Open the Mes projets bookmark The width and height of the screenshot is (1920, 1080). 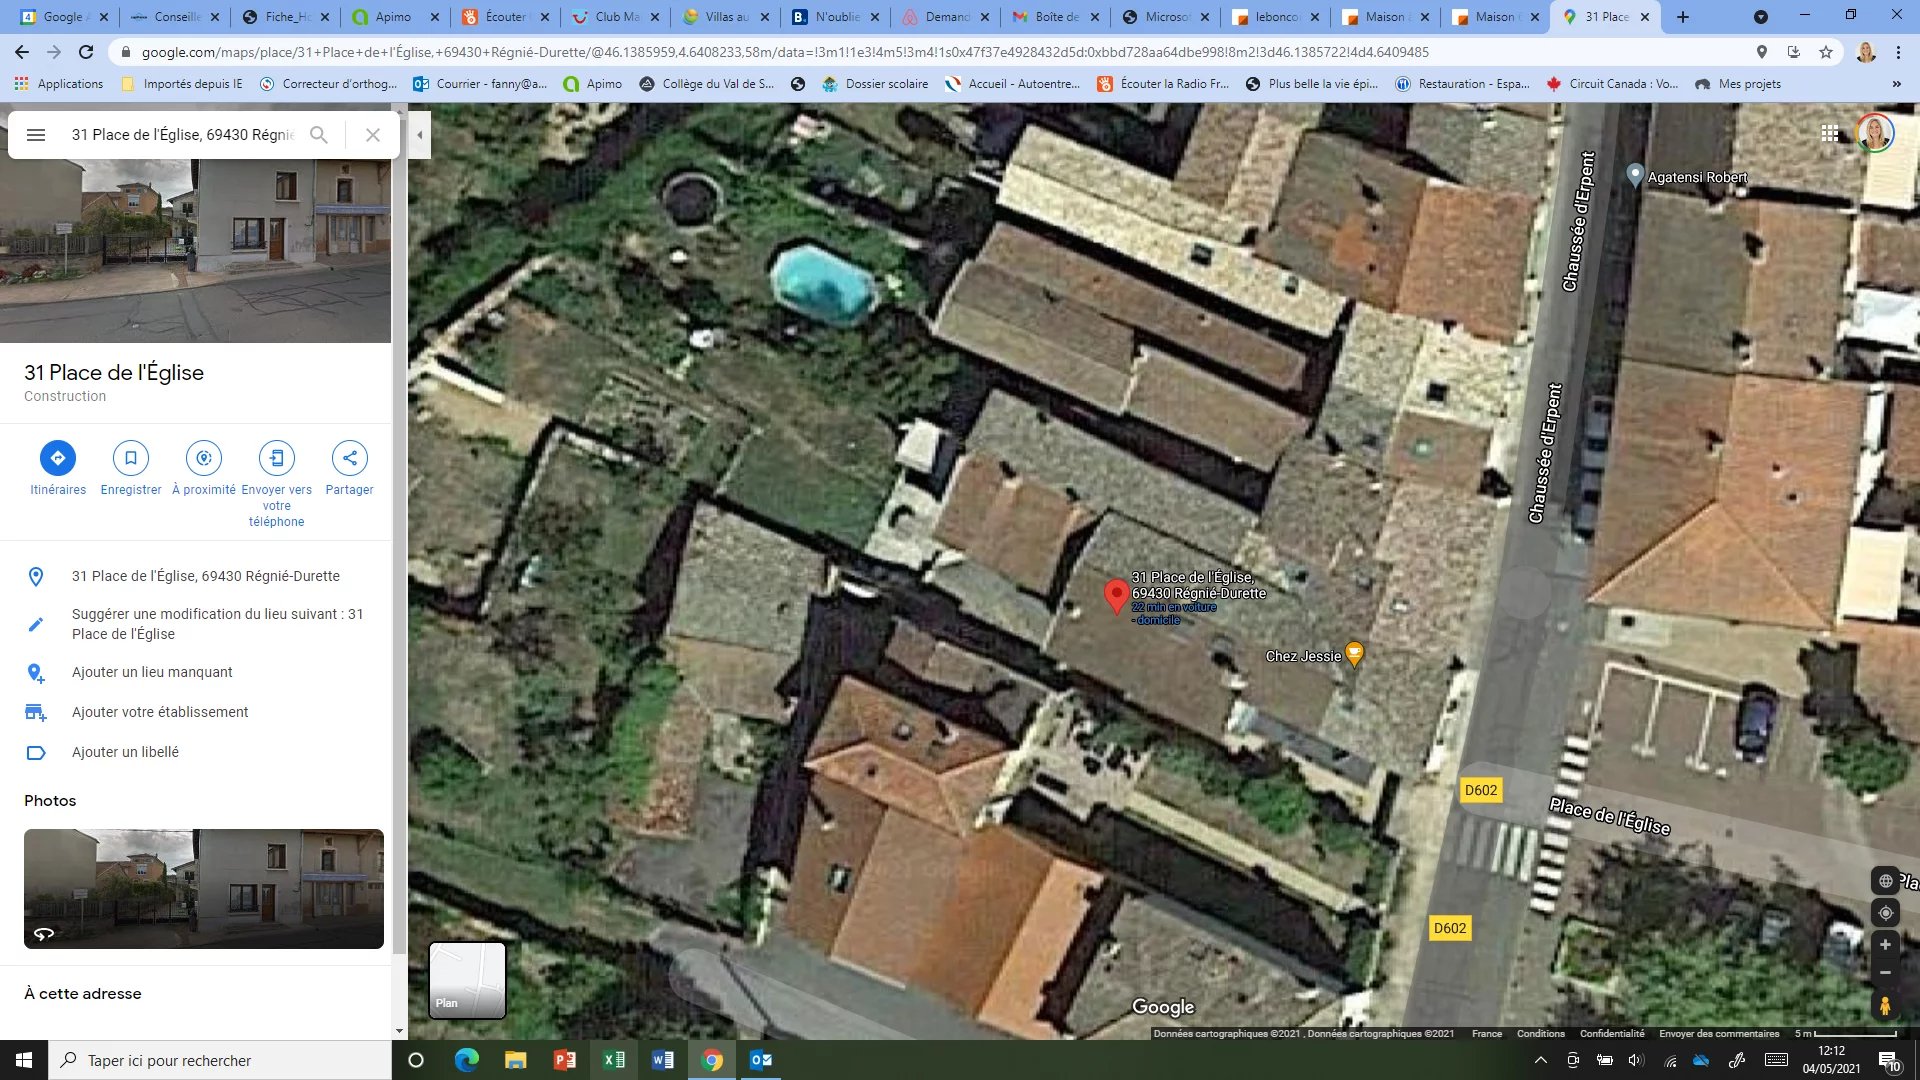point(1738,84)
